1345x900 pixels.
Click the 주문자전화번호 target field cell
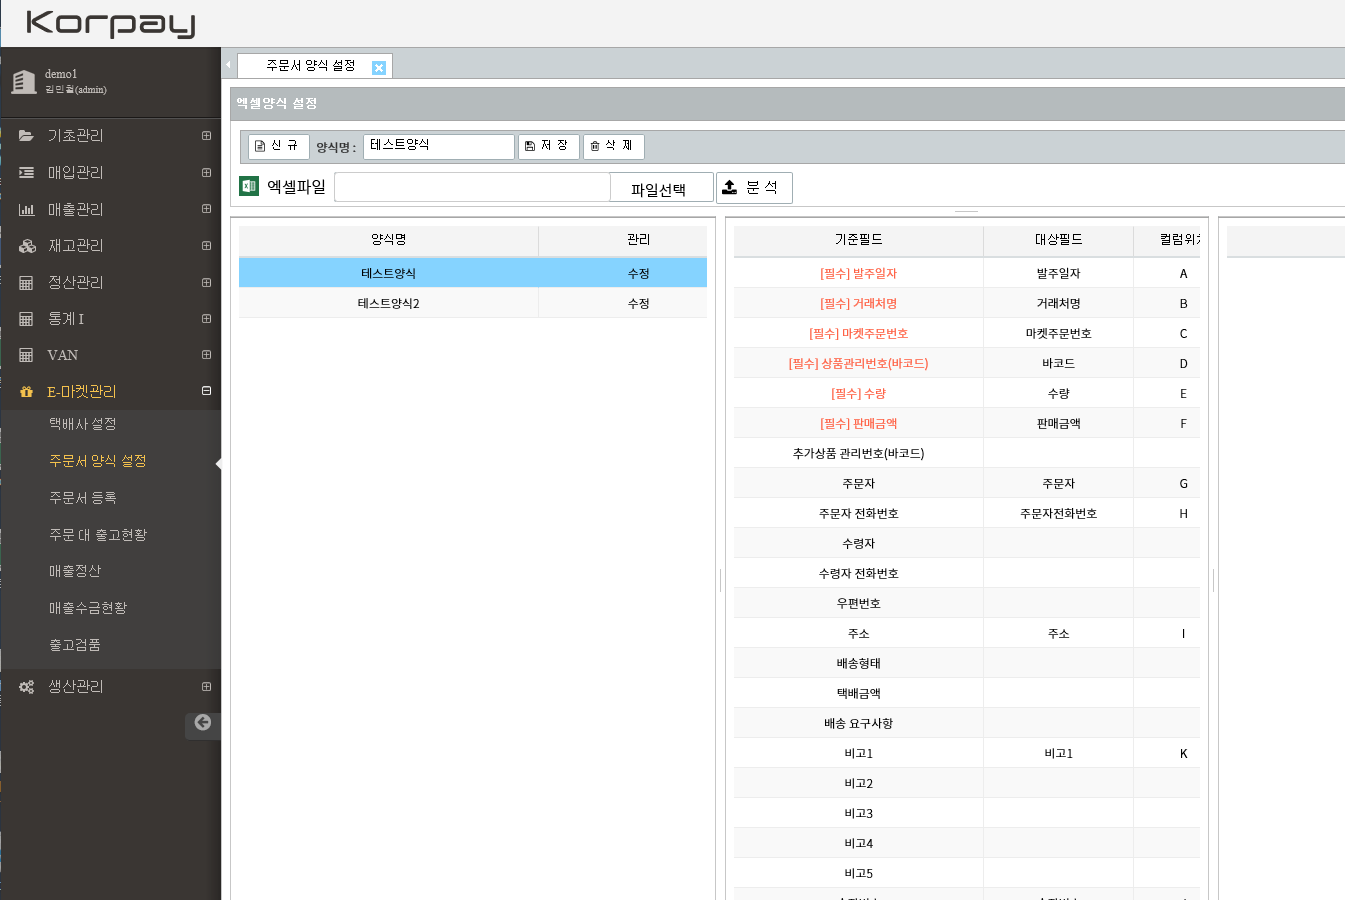1058,513
